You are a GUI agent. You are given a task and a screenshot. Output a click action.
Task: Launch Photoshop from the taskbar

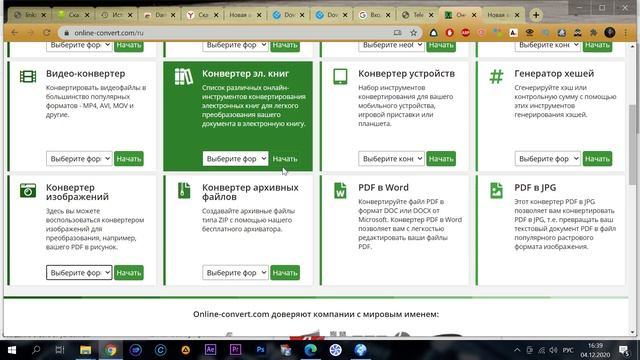[x=260, y=350]
